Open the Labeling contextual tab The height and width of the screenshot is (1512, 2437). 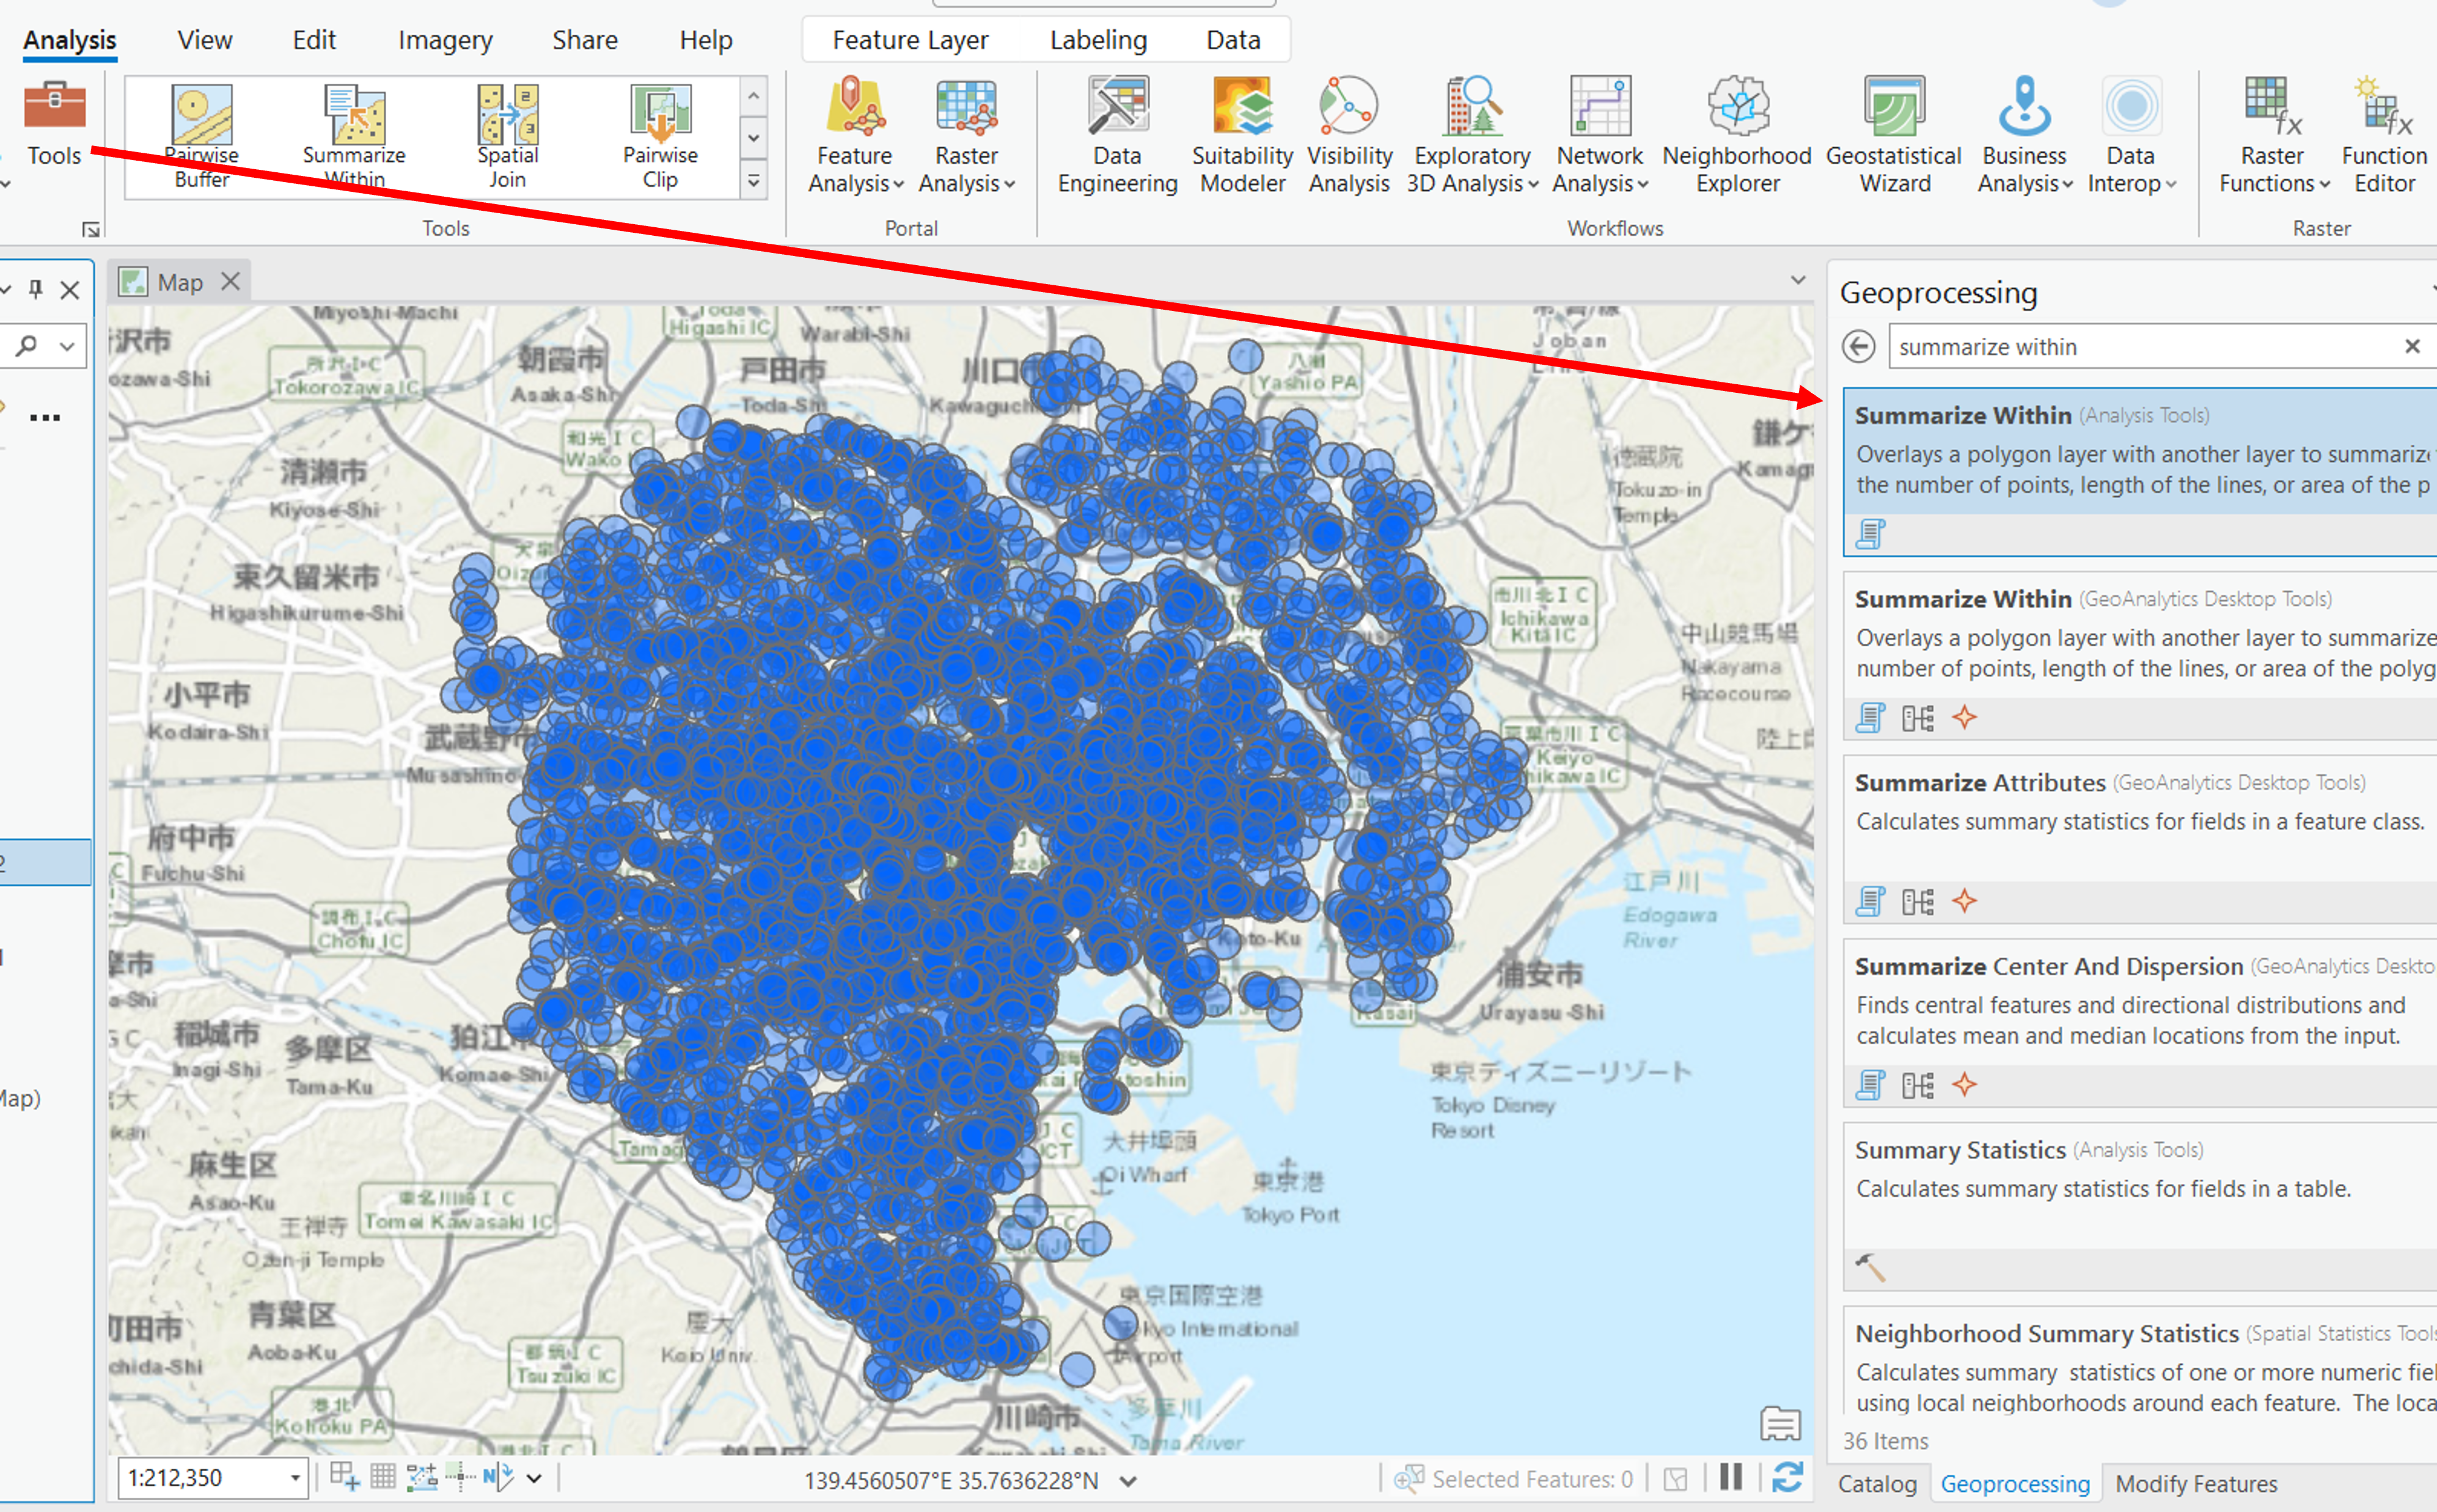coord(1098,40)
